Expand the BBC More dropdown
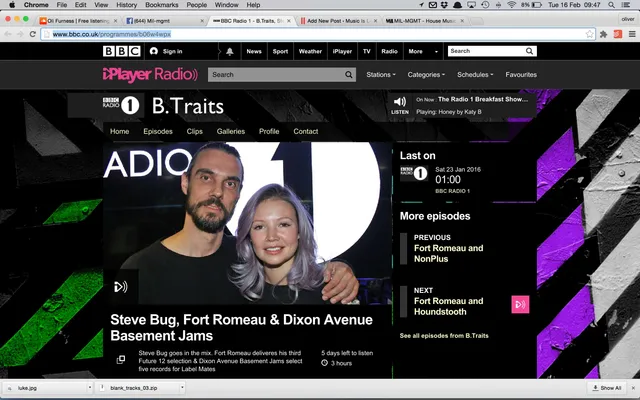 (x=423, y=51)
